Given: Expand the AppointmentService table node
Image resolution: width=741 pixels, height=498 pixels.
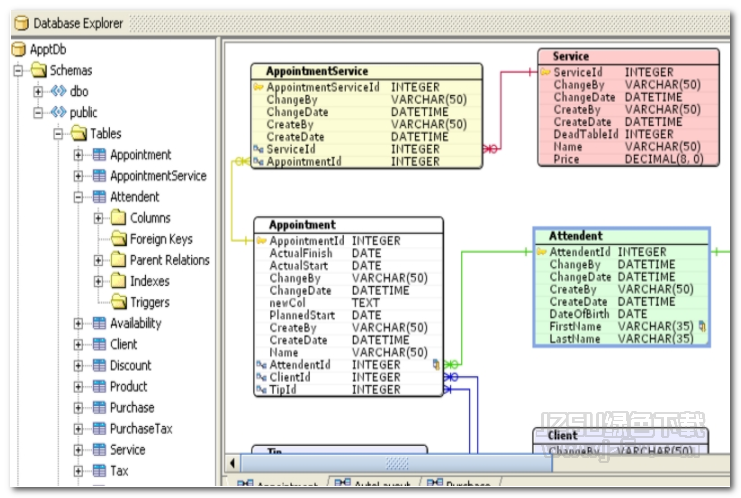Looking at the screenshot, I should pos(78,176).
